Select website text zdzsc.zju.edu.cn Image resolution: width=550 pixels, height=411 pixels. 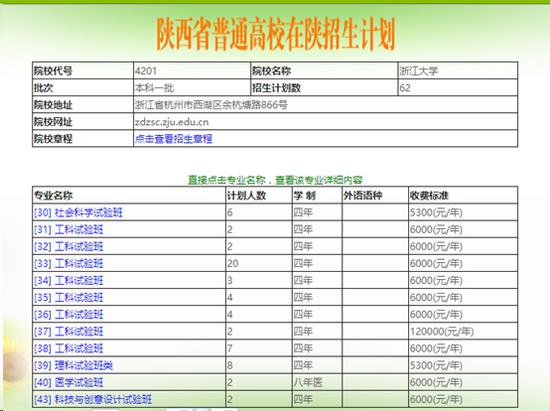[172, 122]
